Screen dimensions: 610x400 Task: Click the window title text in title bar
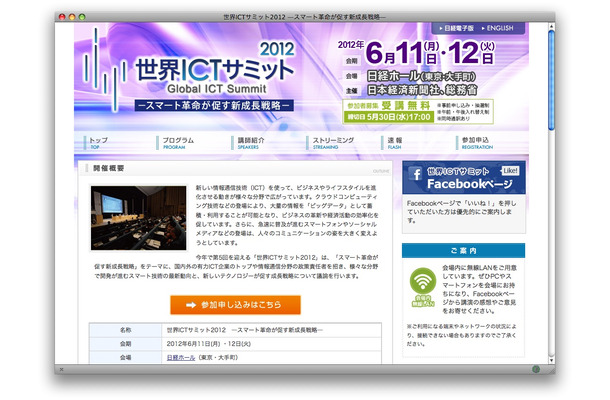305,17
